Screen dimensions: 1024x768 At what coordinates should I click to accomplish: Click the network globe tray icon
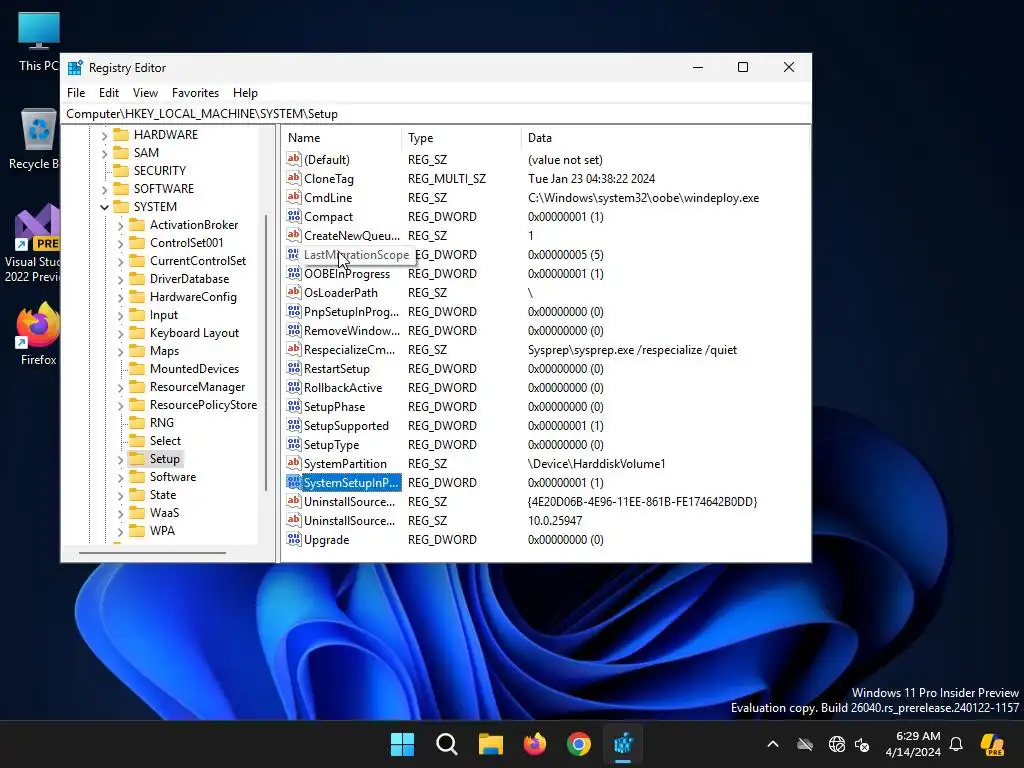[837, 744]
